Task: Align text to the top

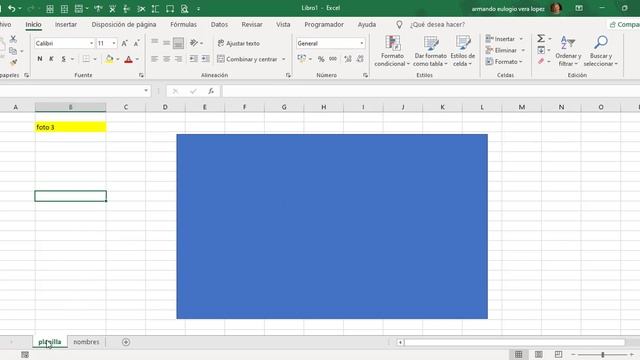Action: click(155, 42)
